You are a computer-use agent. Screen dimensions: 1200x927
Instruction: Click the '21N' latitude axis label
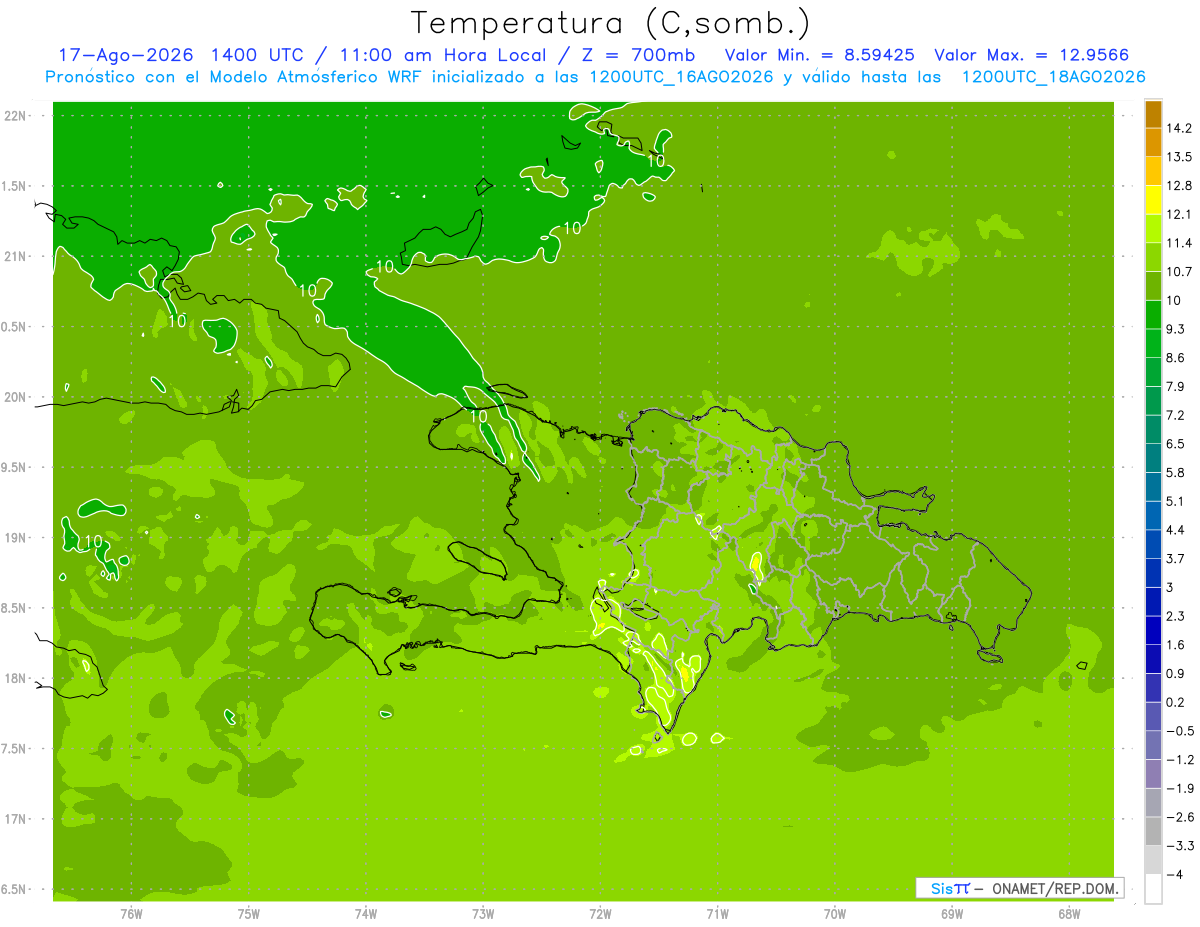pyautogui.click(x=16, y=257)
